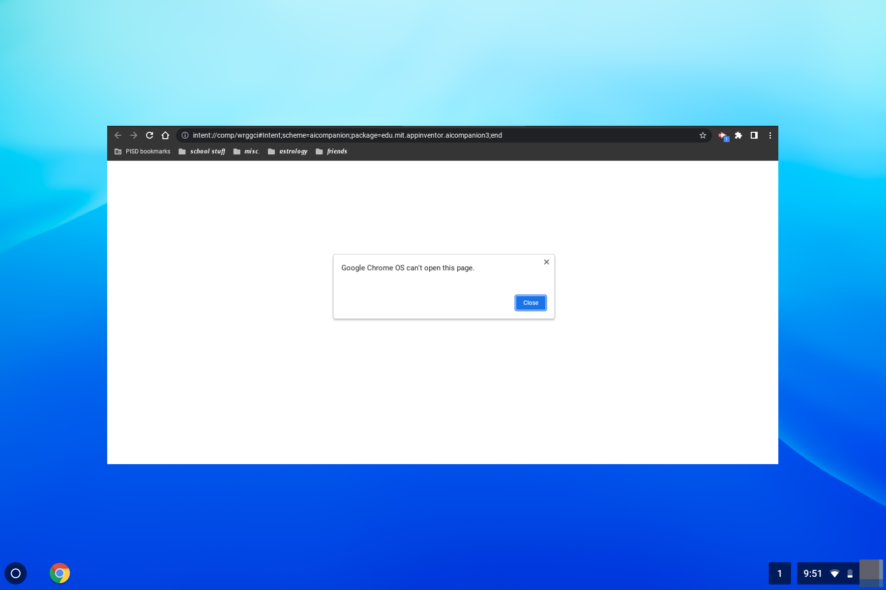Click the browser forward arrow
Viewport: 886px width, 590px height.
pyautogui.click(x=133, y=136)
